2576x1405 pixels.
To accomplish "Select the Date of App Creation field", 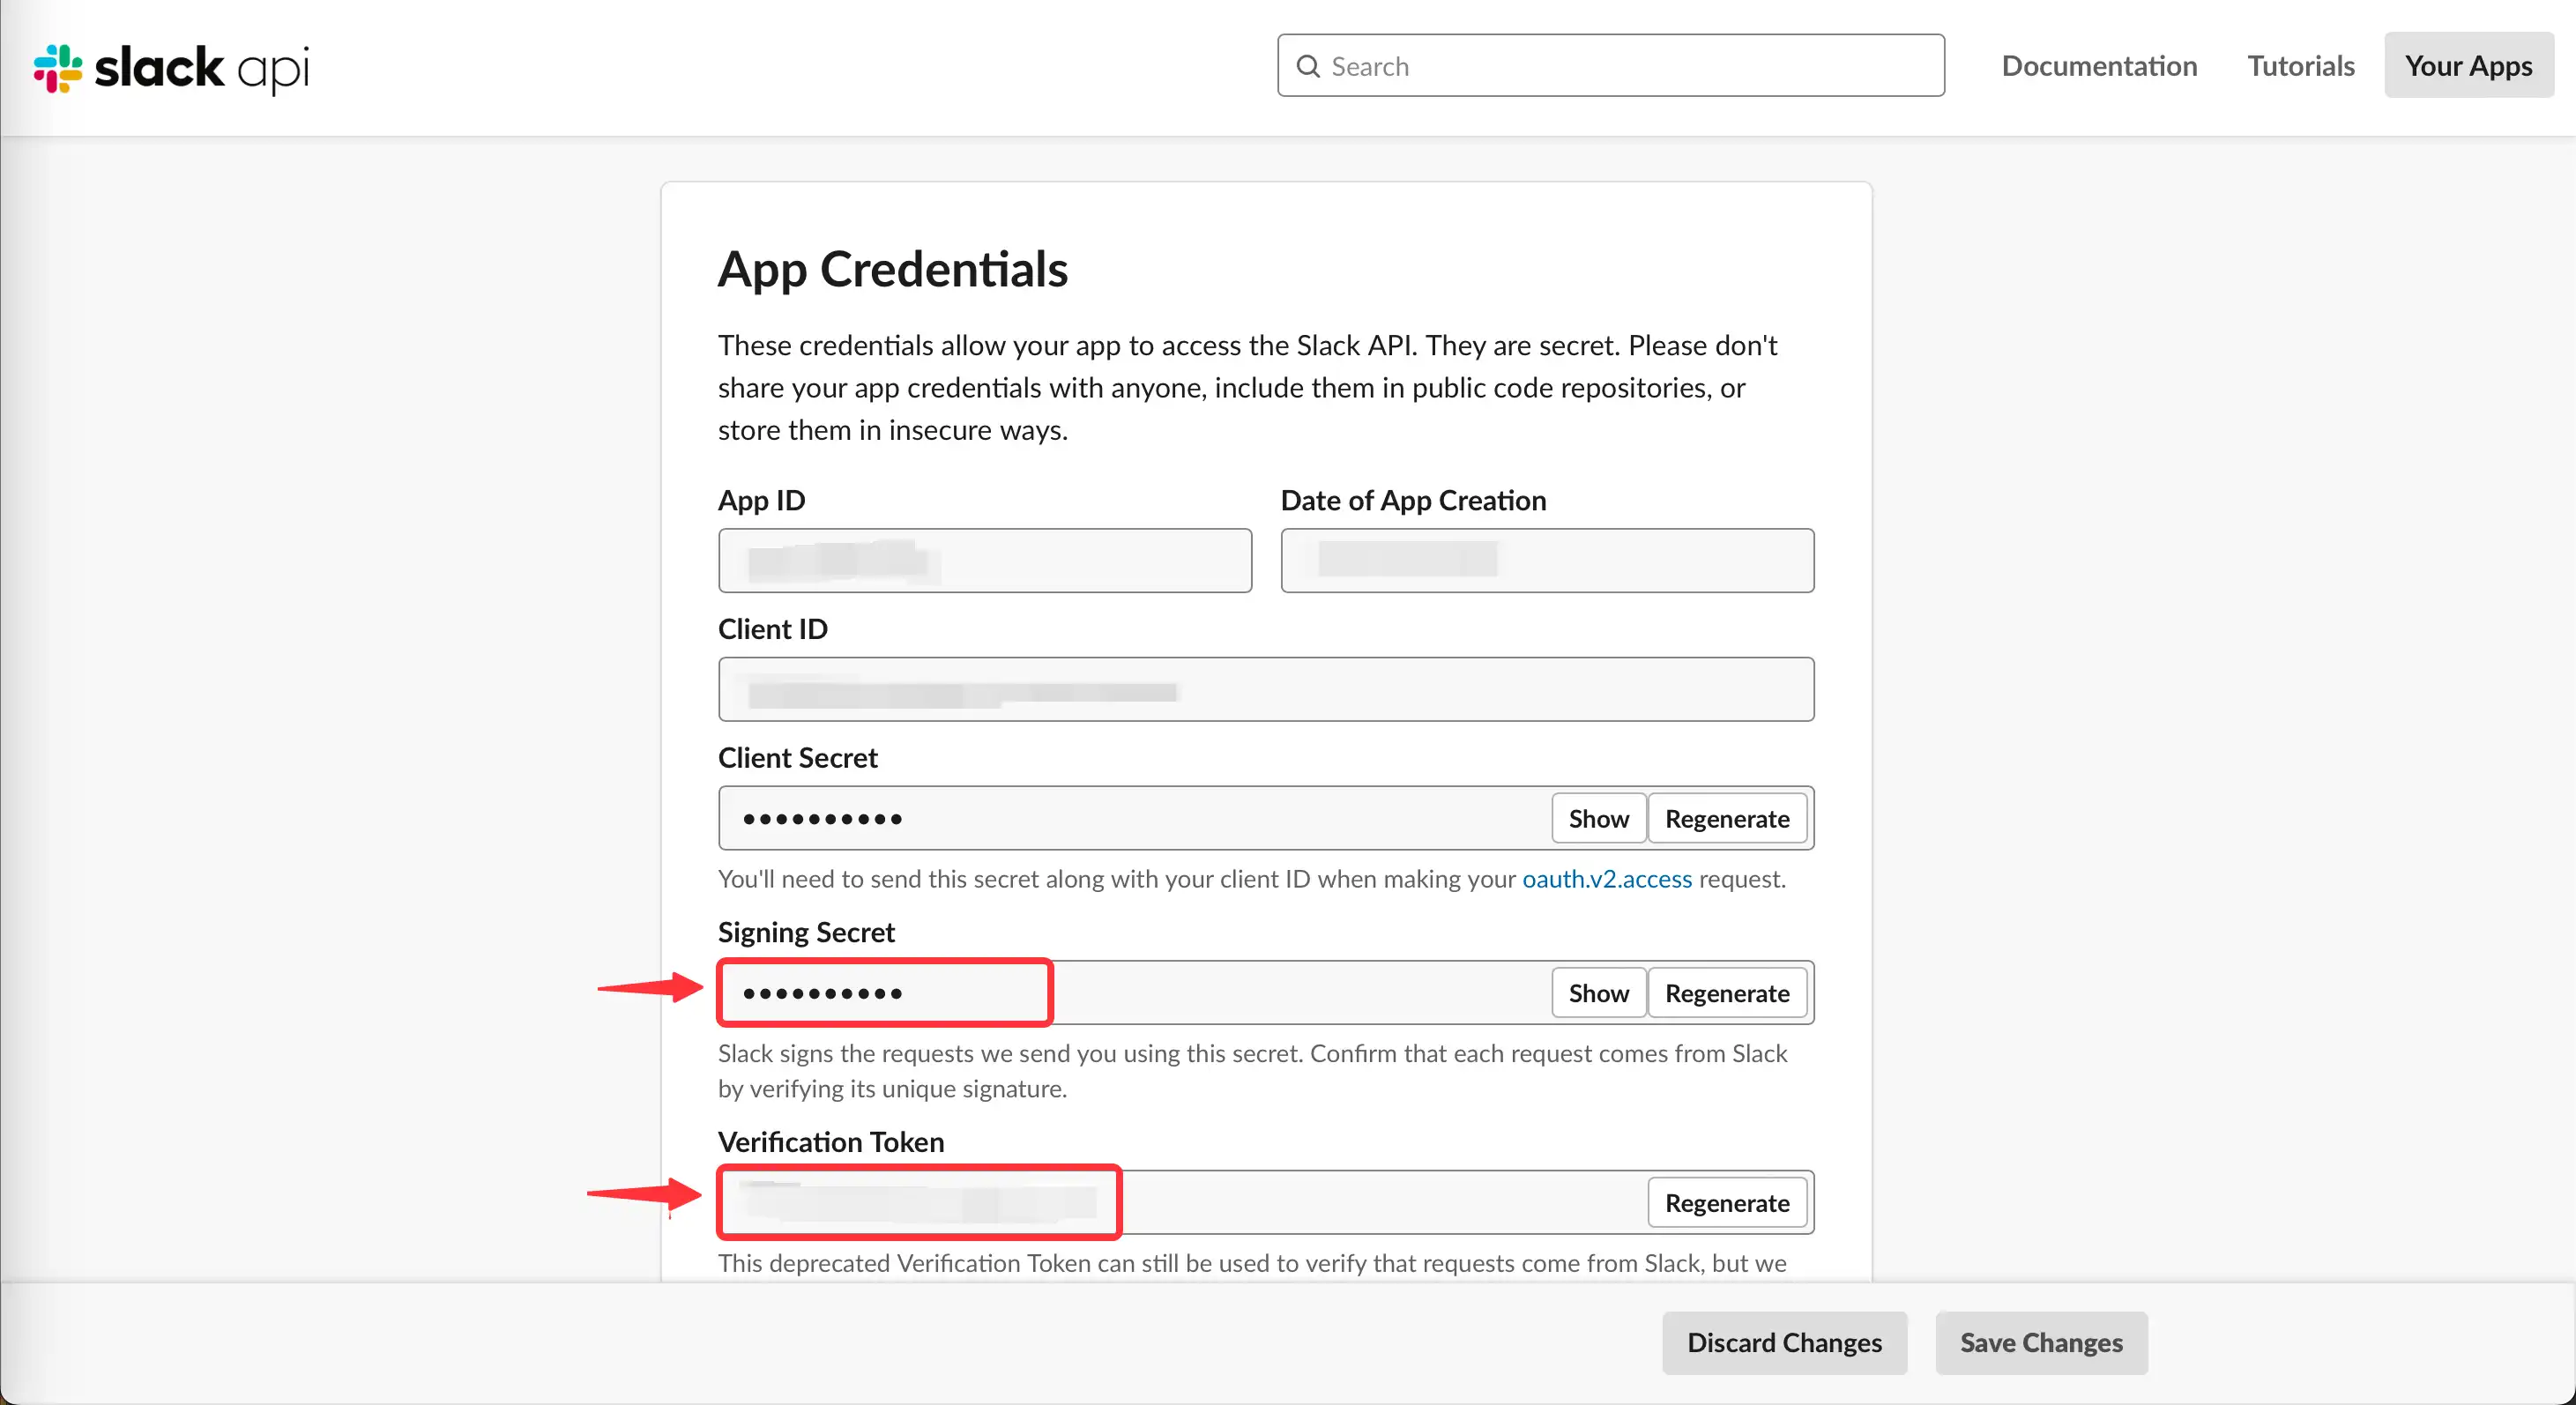I will coord(1546,561).
